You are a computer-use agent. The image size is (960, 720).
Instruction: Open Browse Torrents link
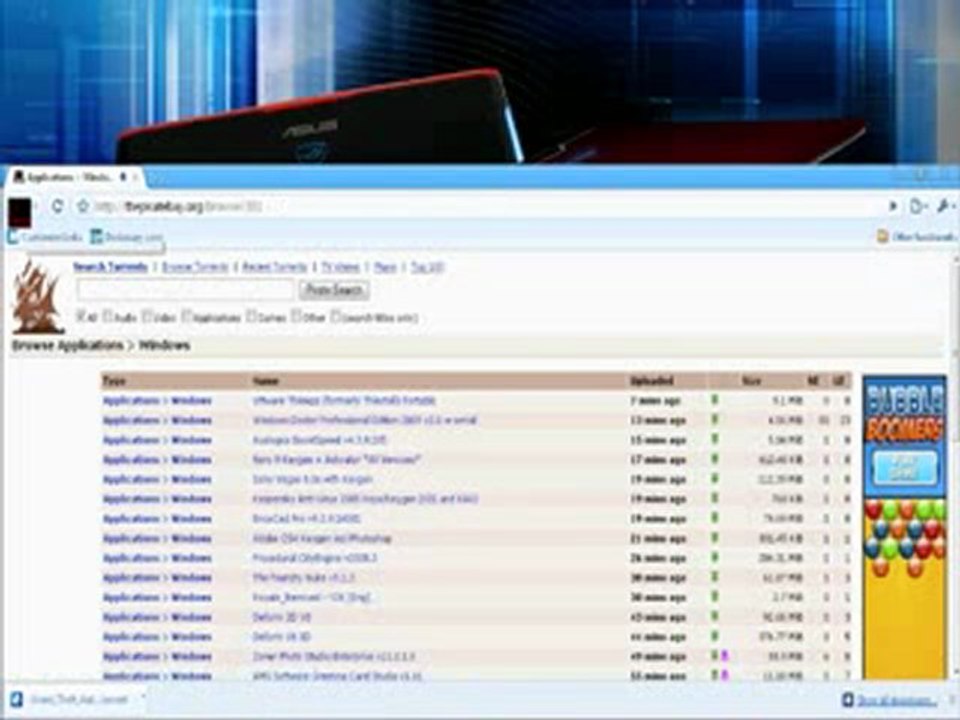(x=195, y=267)
